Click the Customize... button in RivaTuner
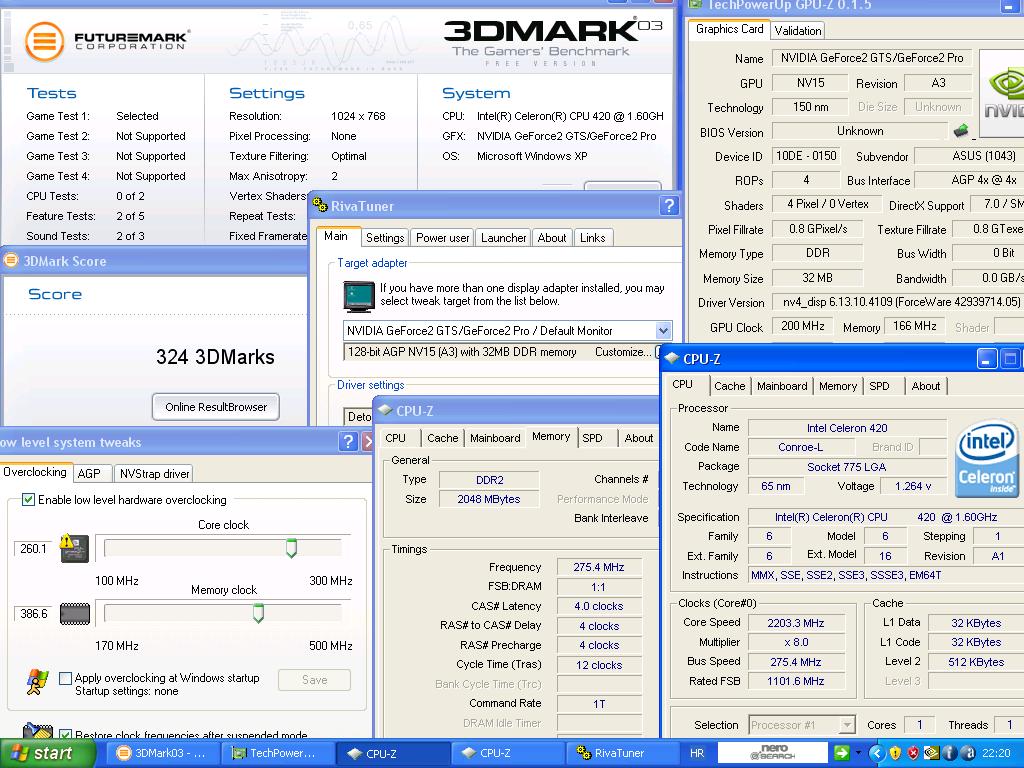The width and height of the screenshot is (1024, 768). pyautogui.click(x=622, y=352)
